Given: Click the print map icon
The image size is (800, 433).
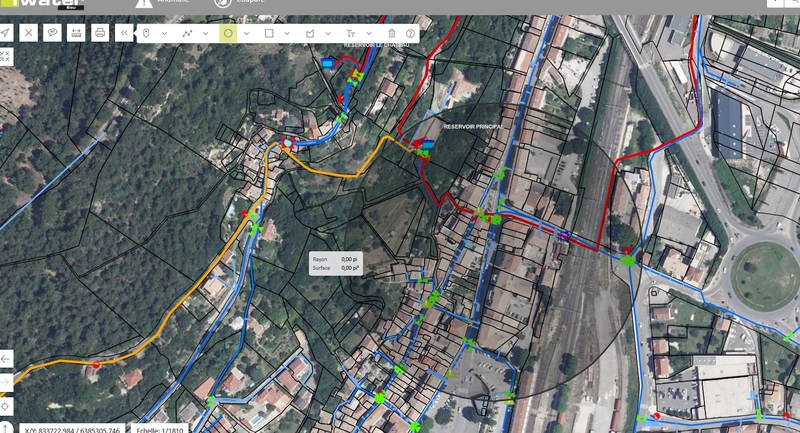Looking at the screenshot, I should click(99, 33).
